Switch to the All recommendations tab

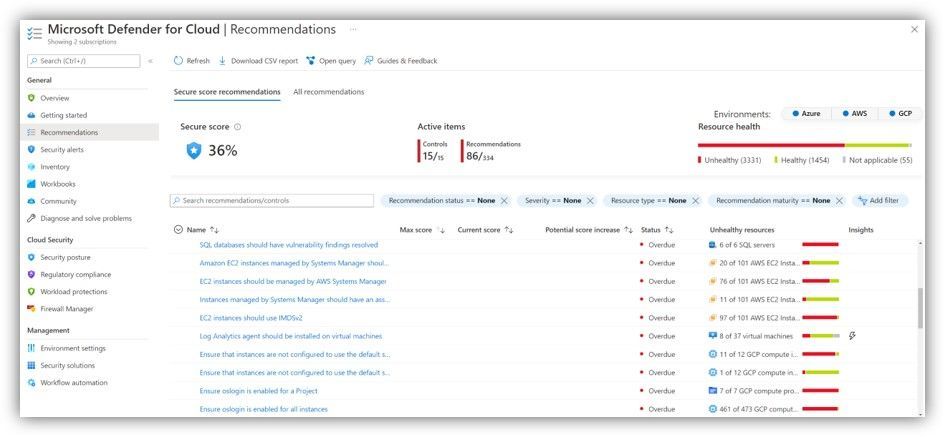[x=329, y=92]
